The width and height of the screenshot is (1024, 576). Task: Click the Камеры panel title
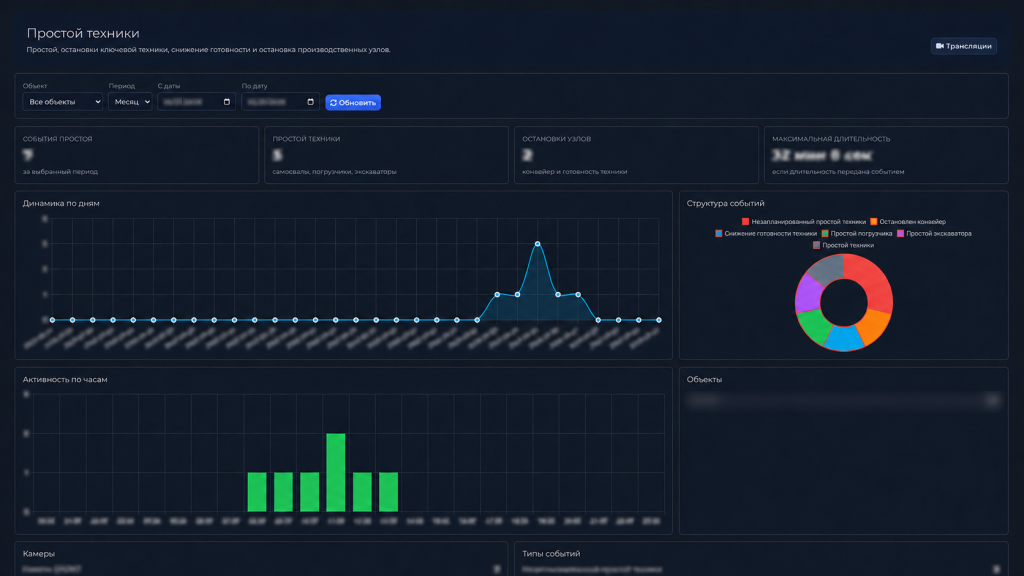click(39, 554)
